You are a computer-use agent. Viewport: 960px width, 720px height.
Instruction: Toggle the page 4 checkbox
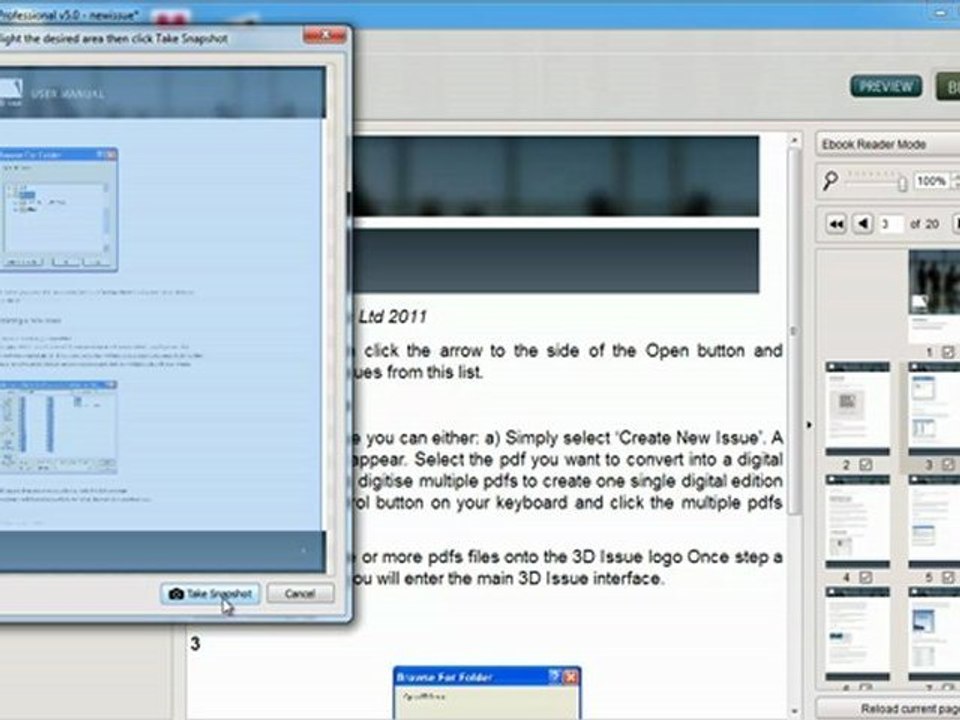(x=866, y=577)
